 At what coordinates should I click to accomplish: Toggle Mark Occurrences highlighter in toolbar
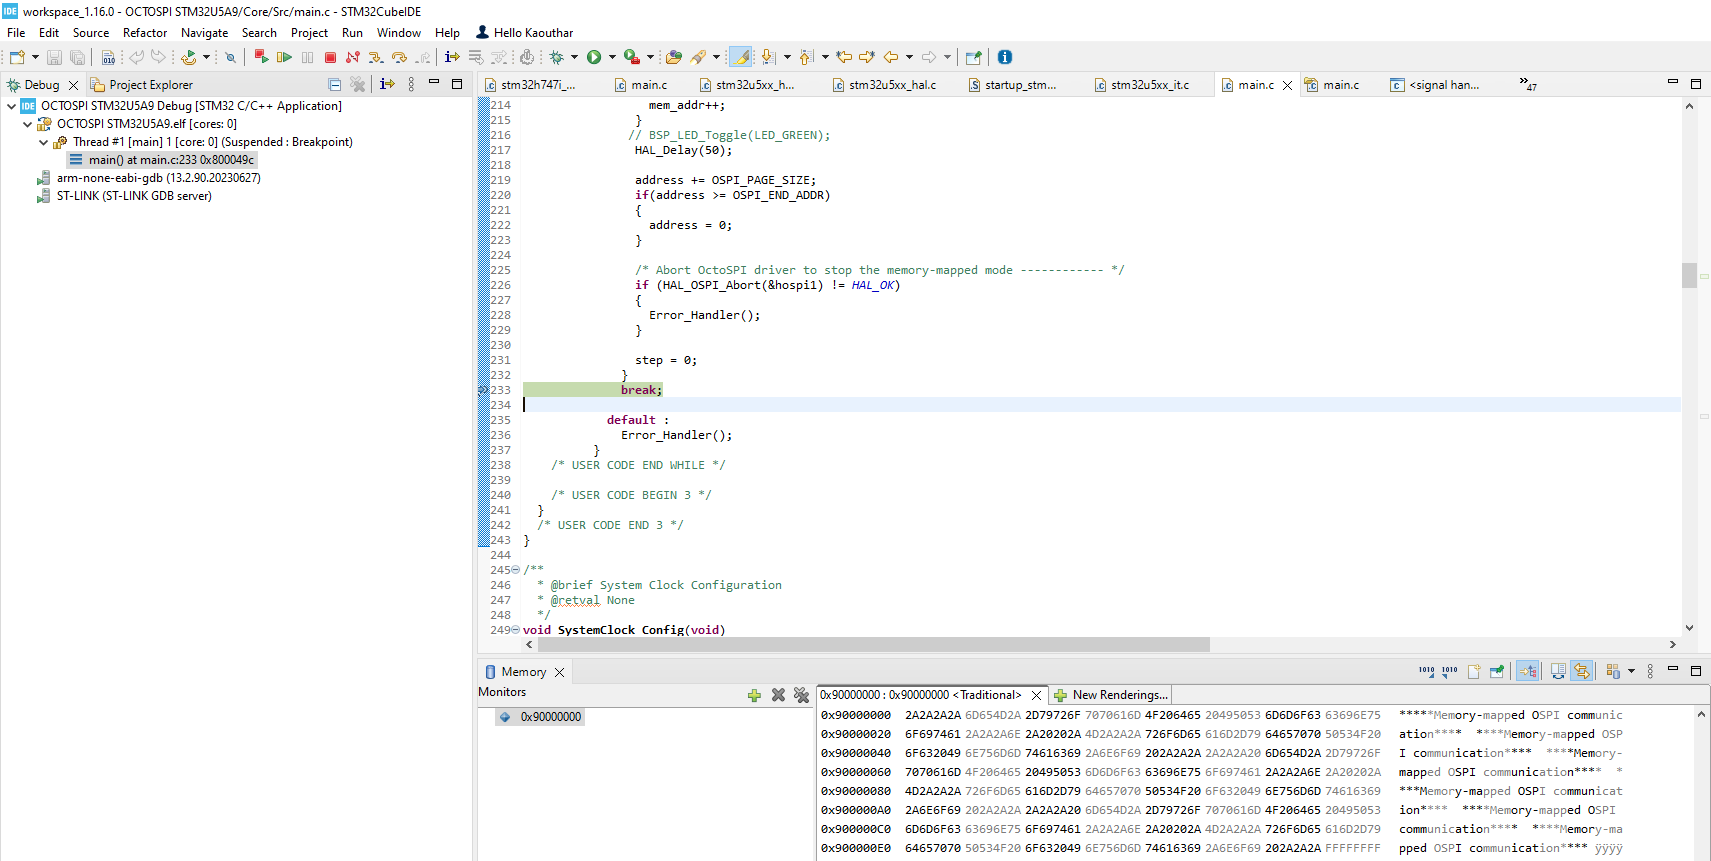741,57
